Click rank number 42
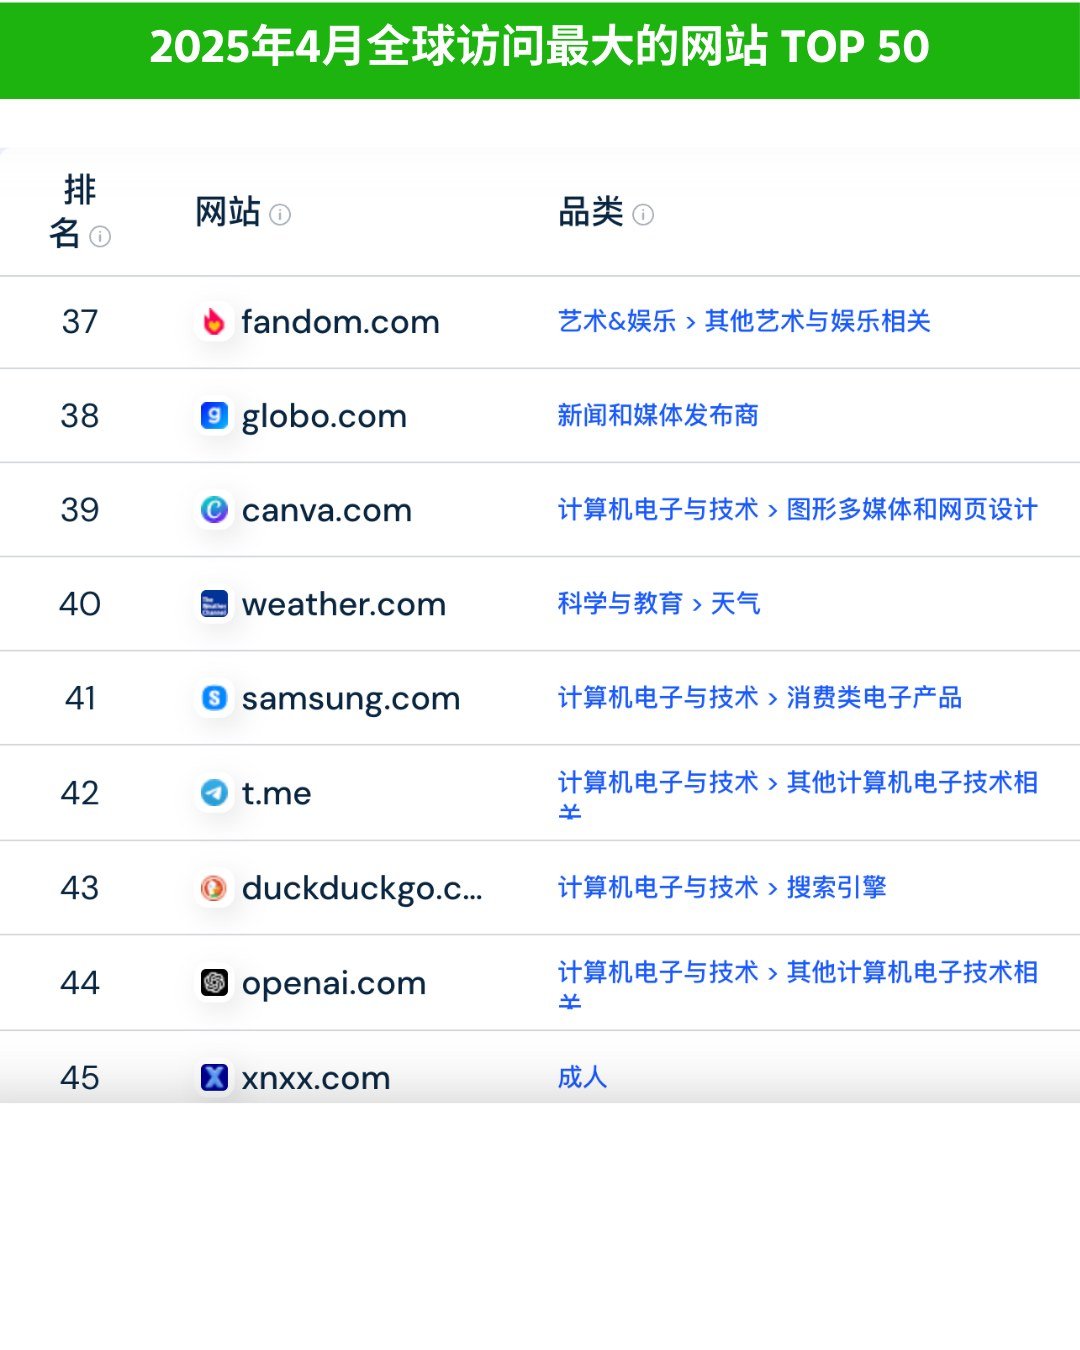The width and height of the screenshot is (1080, 1350). (x=80, y=793)
